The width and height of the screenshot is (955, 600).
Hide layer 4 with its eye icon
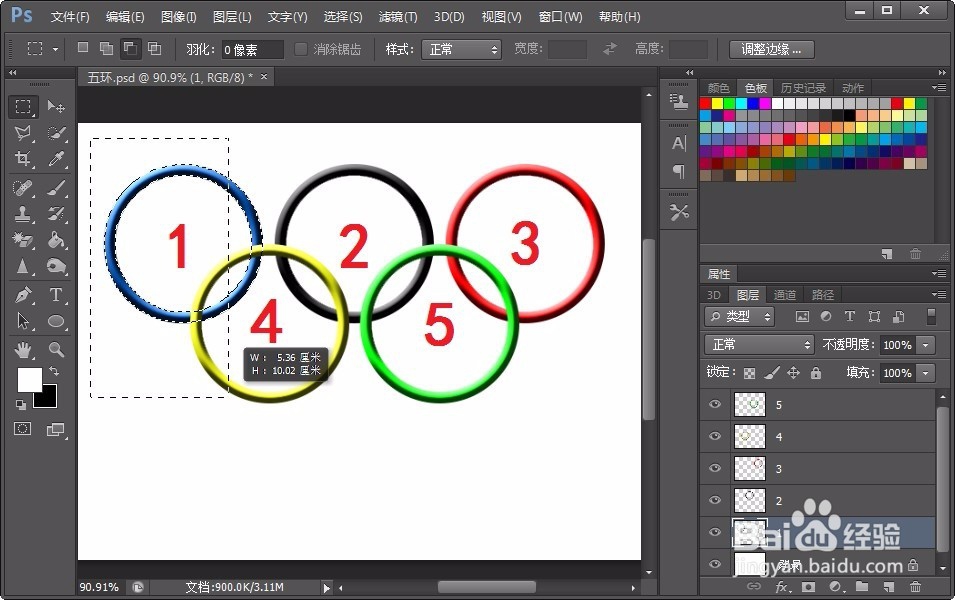(x=715, y=436)
